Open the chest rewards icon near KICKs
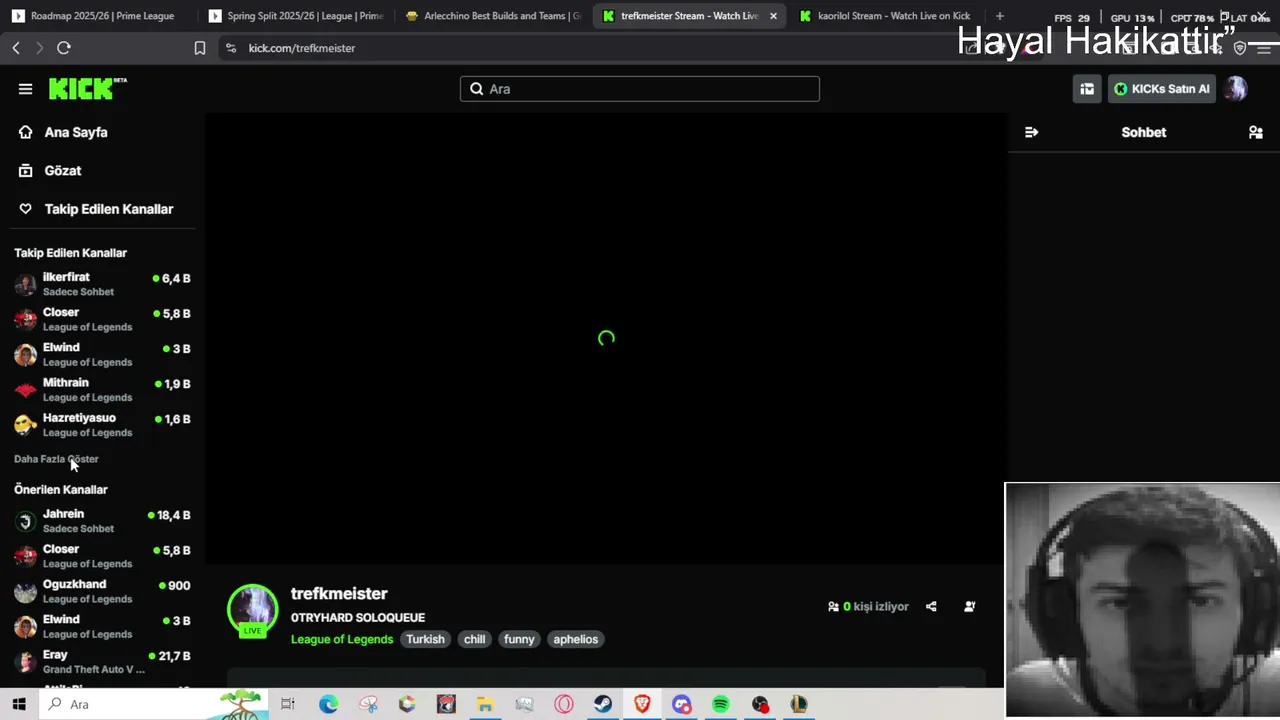The width and height of the screenshot is (1280, 720). 1087,89
